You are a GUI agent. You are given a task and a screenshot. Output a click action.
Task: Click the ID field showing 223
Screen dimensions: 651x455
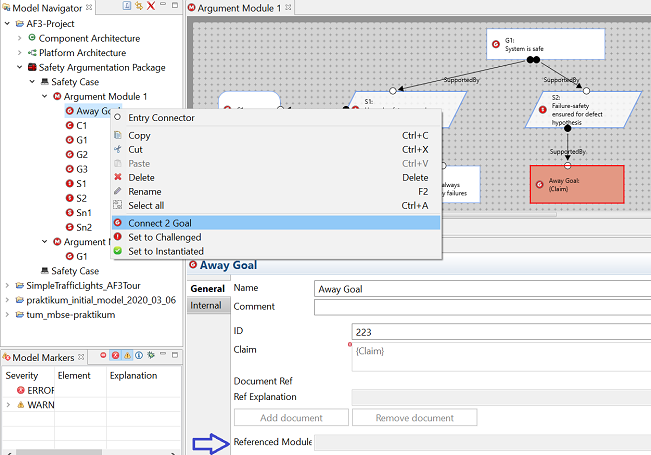501,332
